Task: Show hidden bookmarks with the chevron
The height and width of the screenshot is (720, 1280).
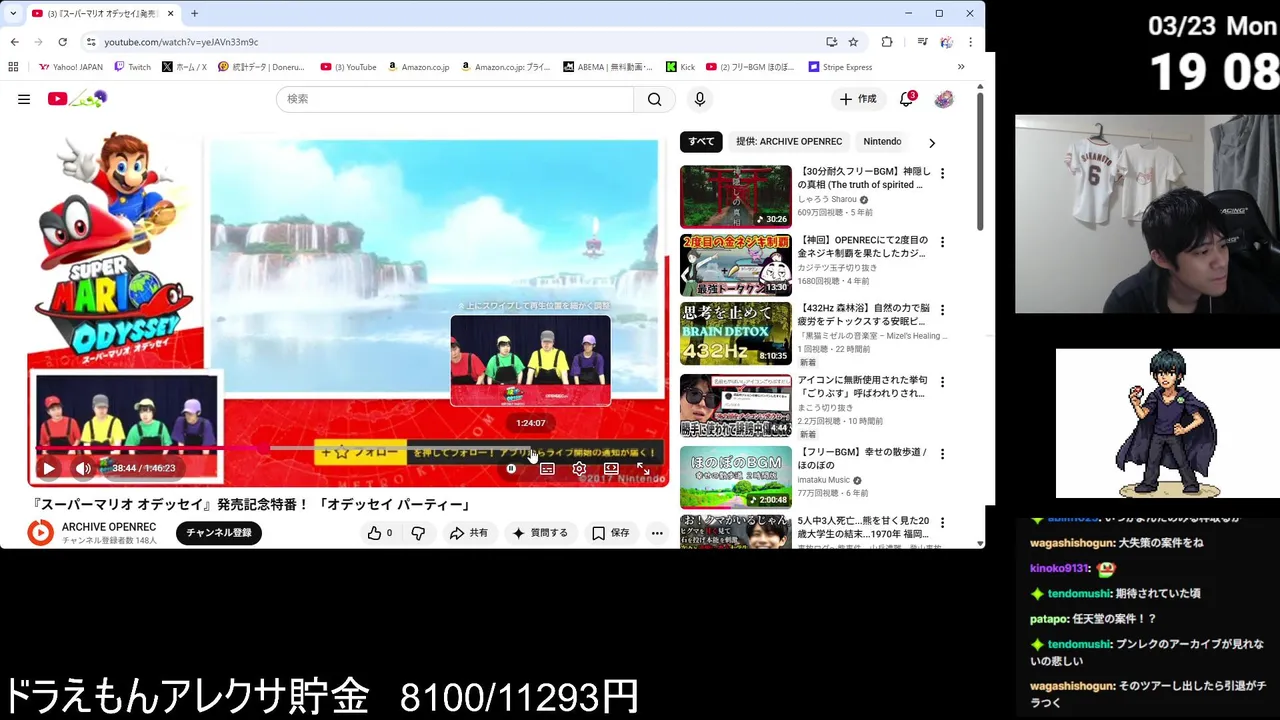Action: pos(961,67)
